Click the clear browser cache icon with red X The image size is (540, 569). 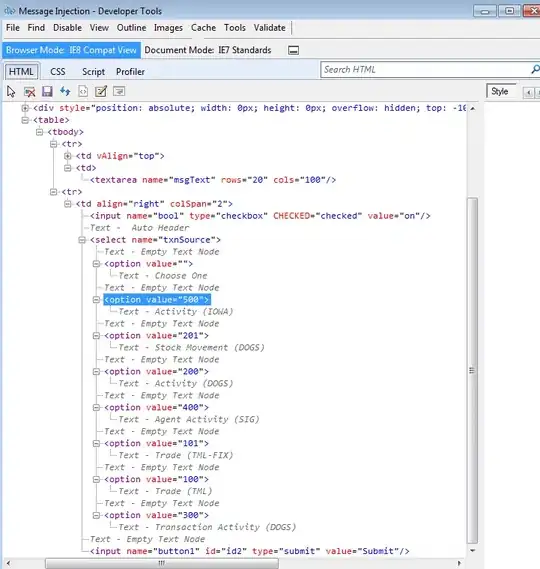29,91
